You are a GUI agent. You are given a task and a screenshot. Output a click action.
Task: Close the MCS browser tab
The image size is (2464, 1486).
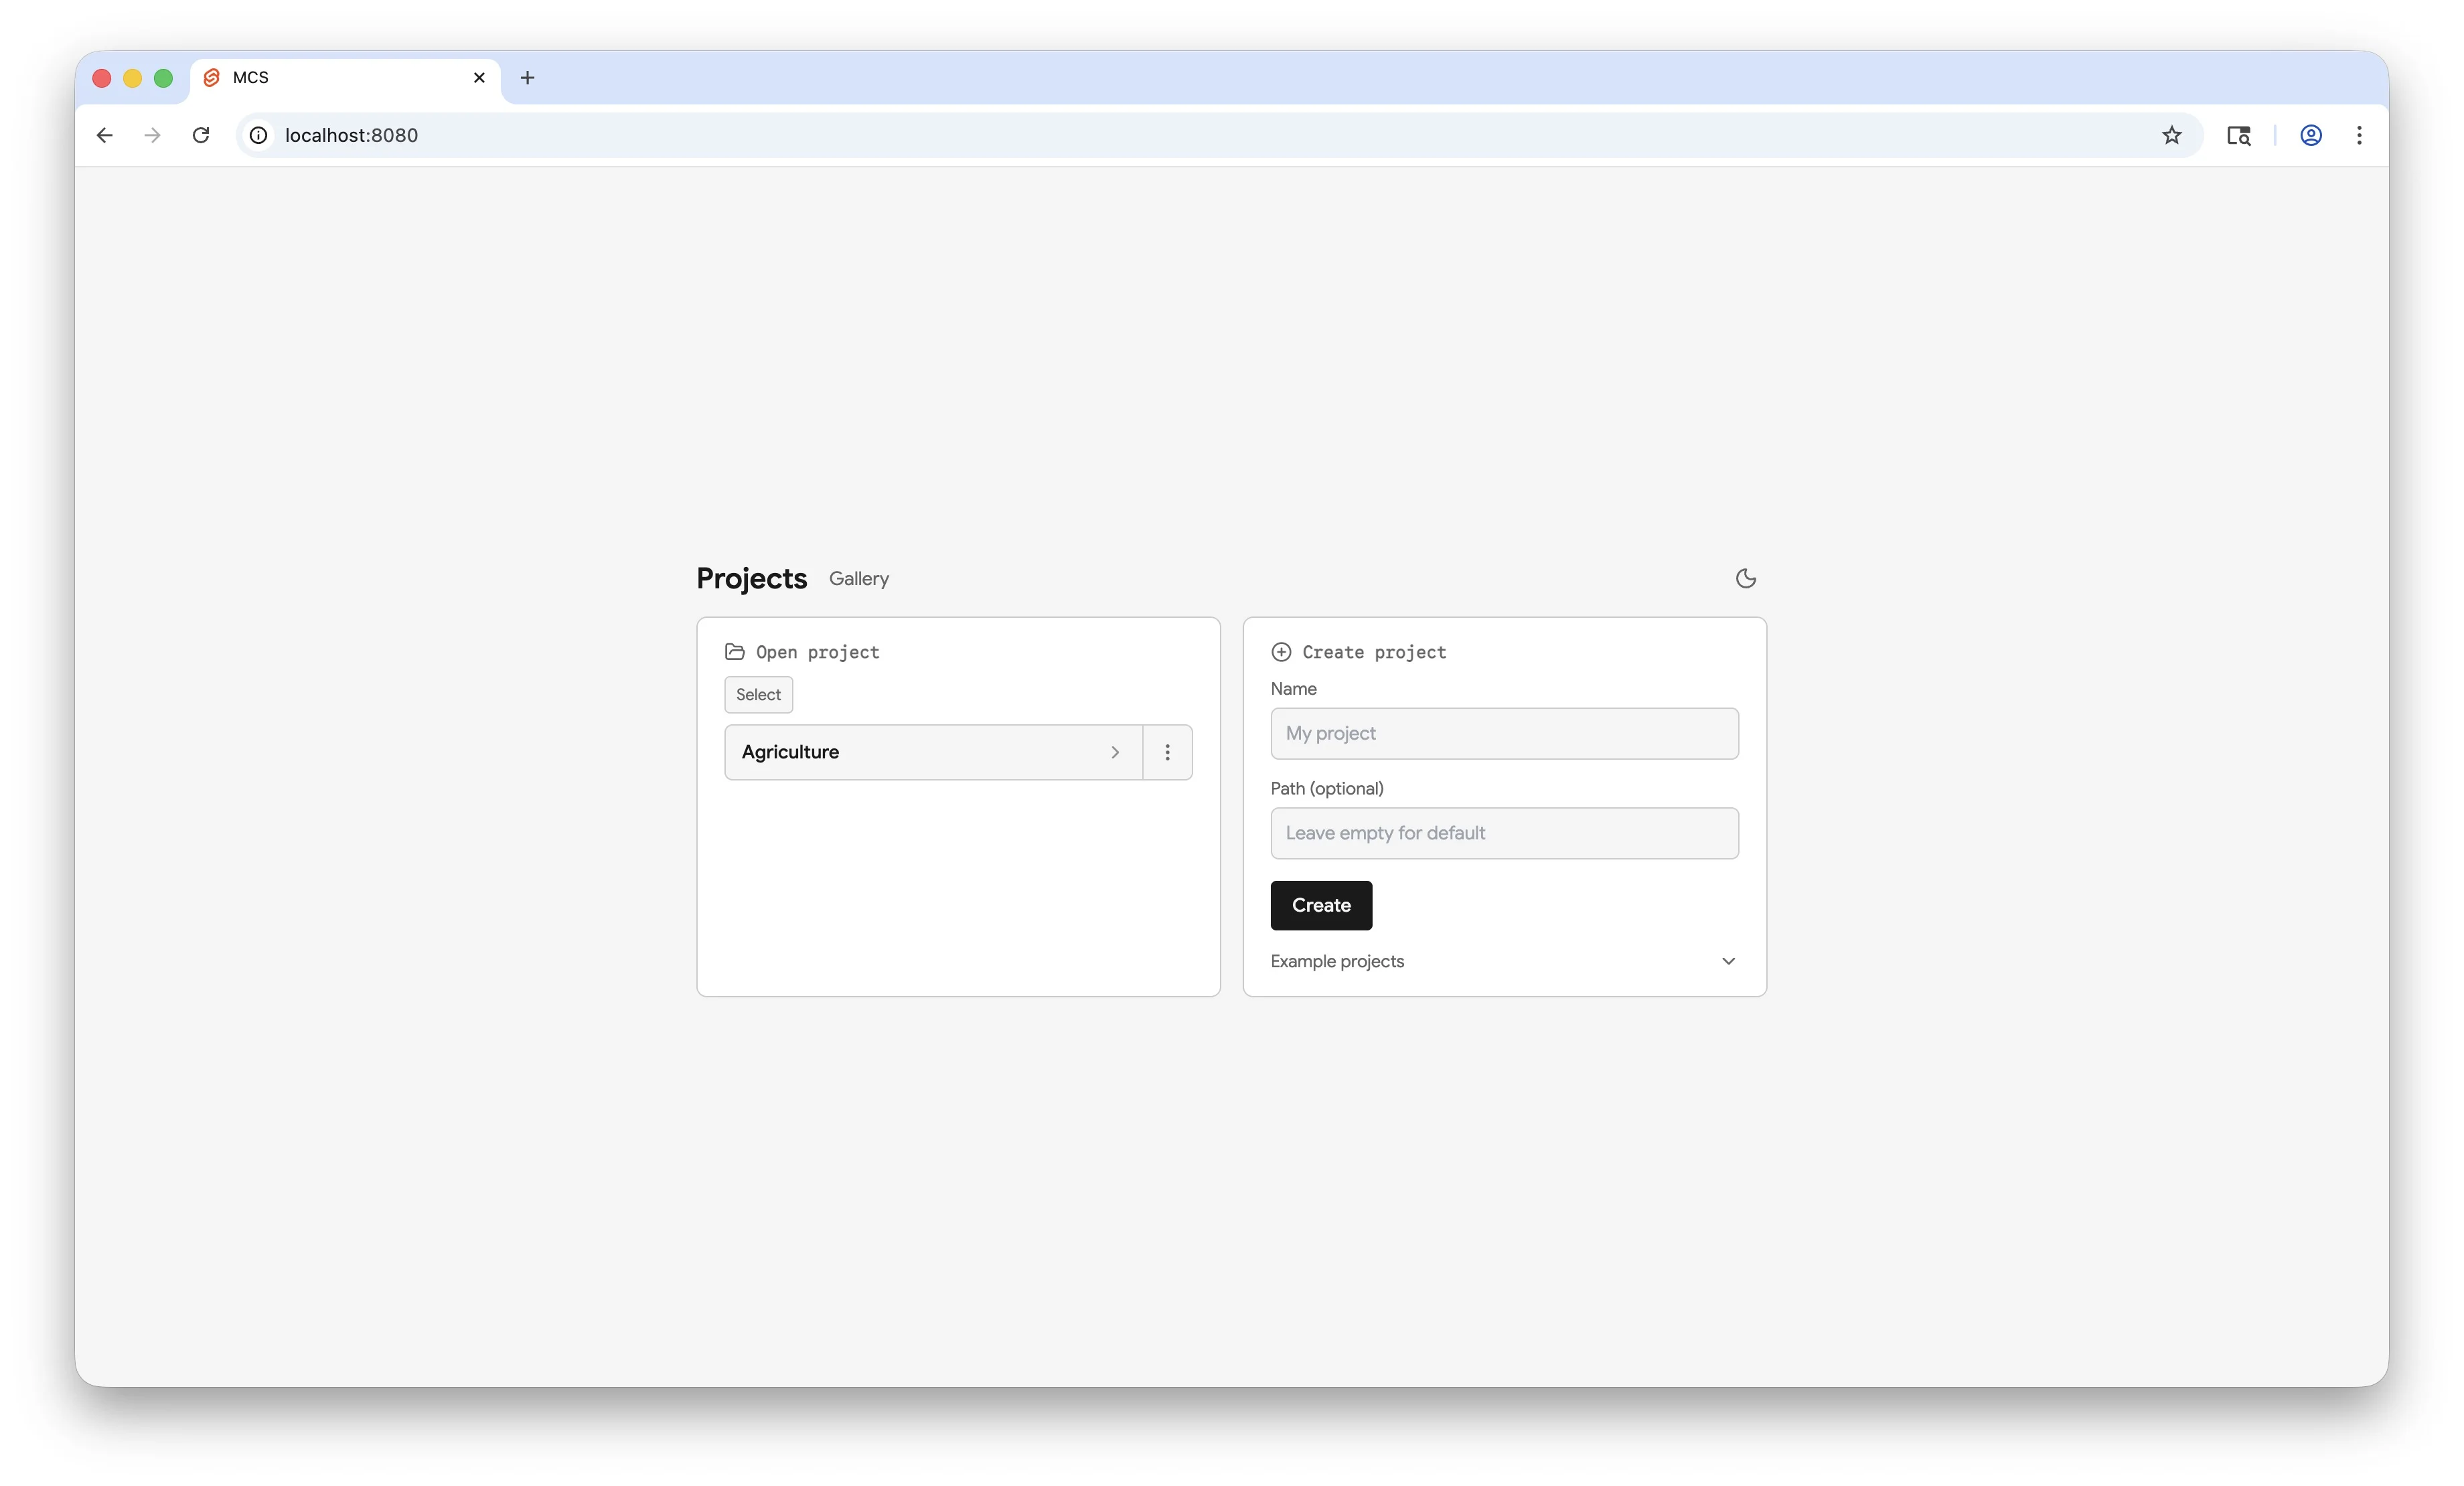click(479, 77)
